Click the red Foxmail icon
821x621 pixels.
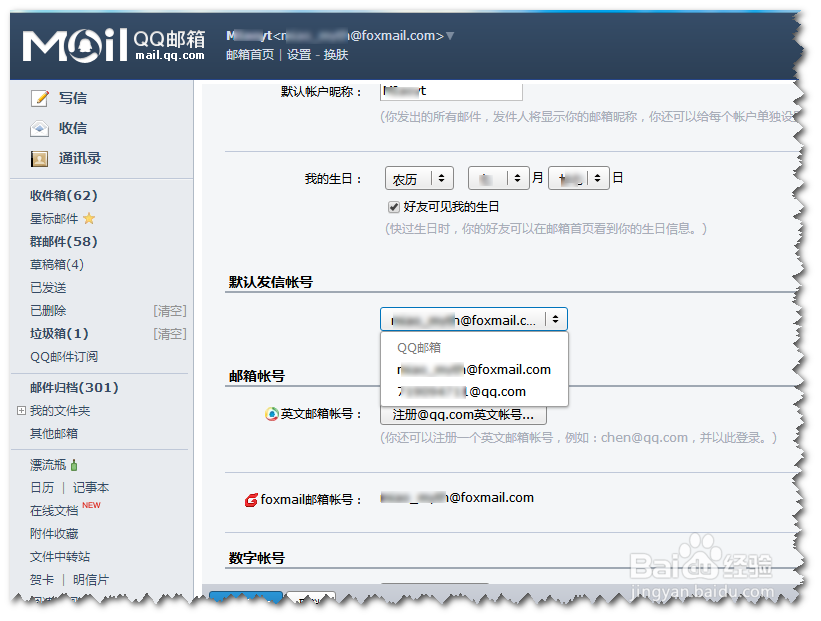pyautogui.click(x=251, y=500)
